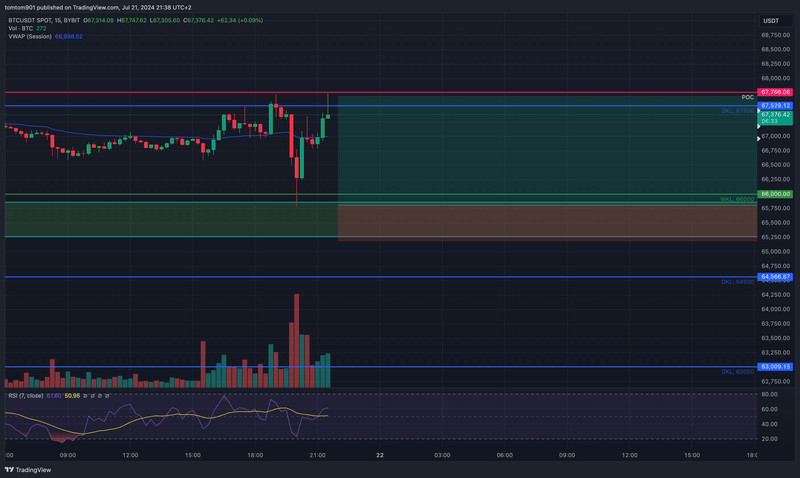Click the blue 64,566.87 price label
This screenshot has height=478, width=800.
click(x=775, y=276)
